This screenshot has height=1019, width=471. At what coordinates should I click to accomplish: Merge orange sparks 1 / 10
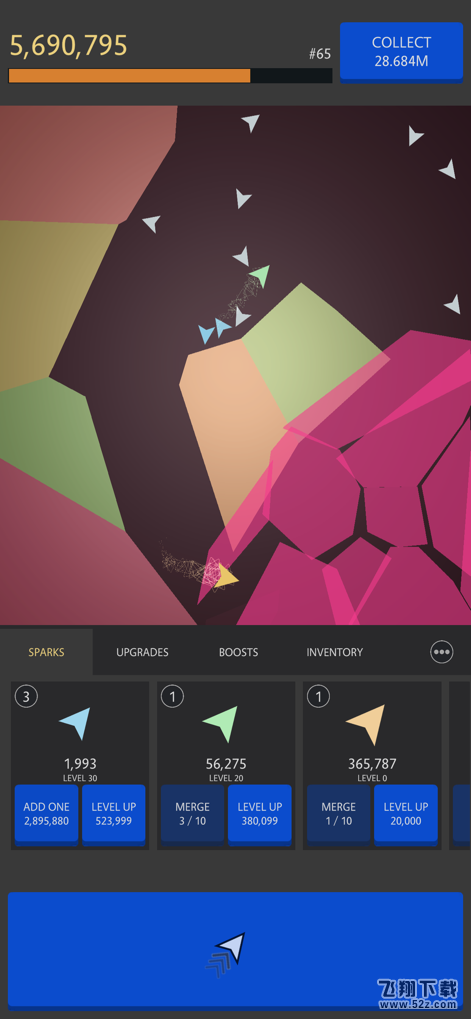pos(338,814)
